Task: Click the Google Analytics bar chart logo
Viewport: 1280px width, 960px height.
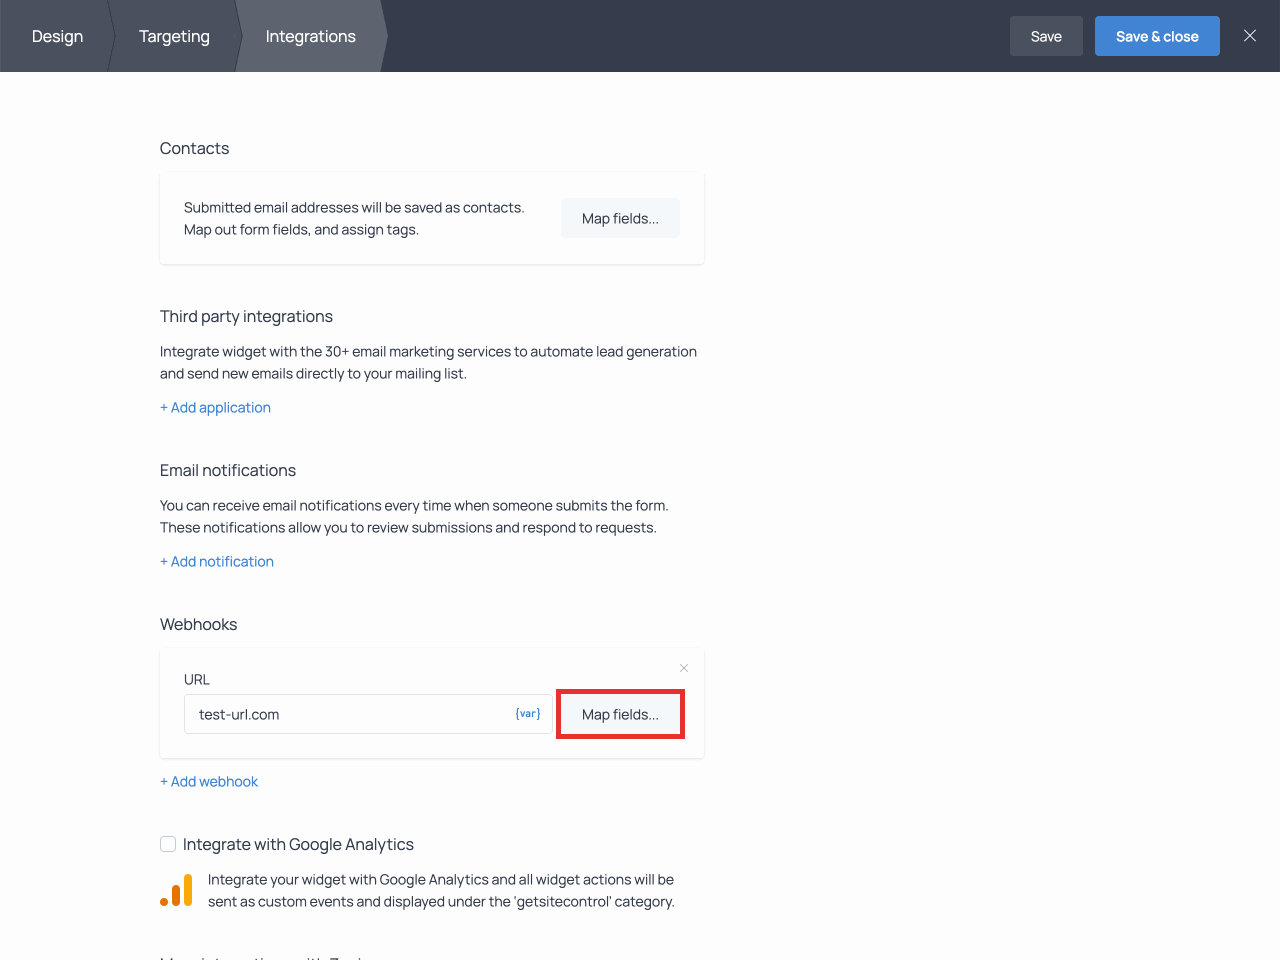Action: click(x=176, y=890)
